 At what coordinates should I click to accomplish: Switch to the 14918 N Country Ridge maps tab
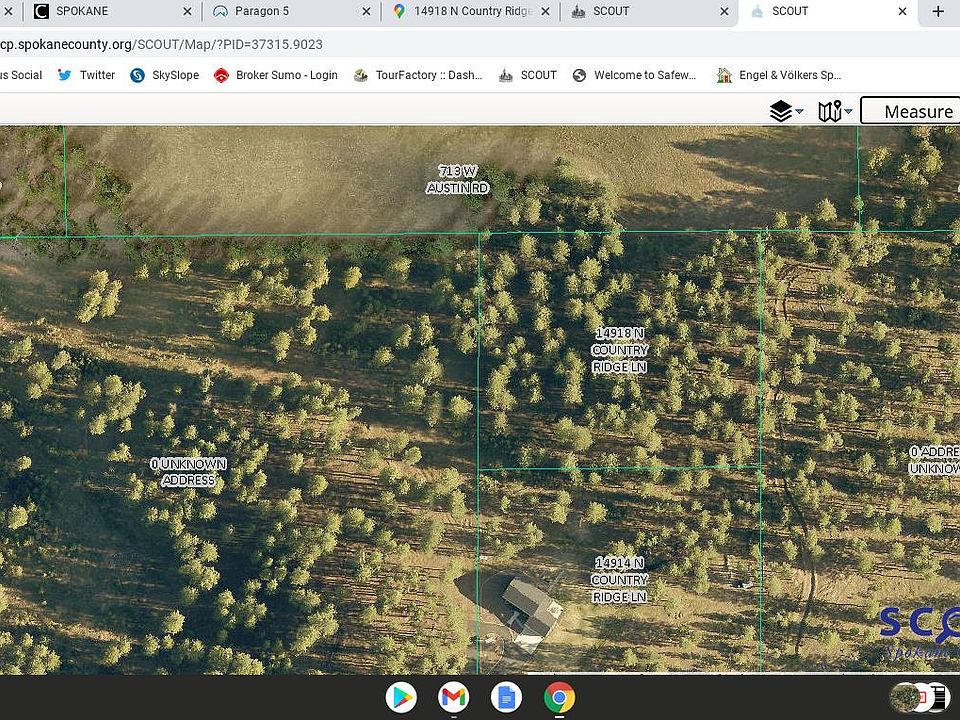(x=470, y=11)
